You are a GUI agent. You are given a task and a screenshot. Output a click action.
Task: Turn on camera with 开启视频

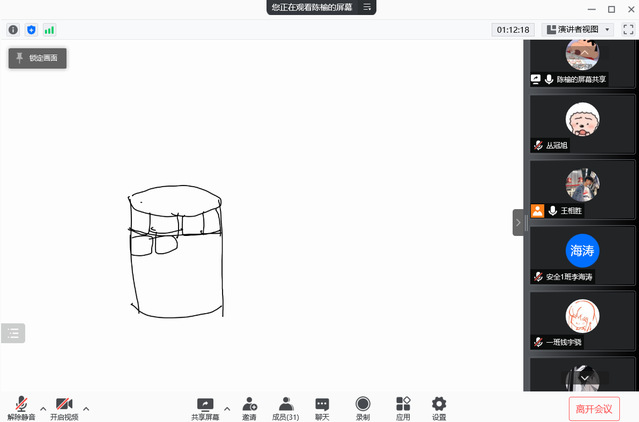(64, 405)
